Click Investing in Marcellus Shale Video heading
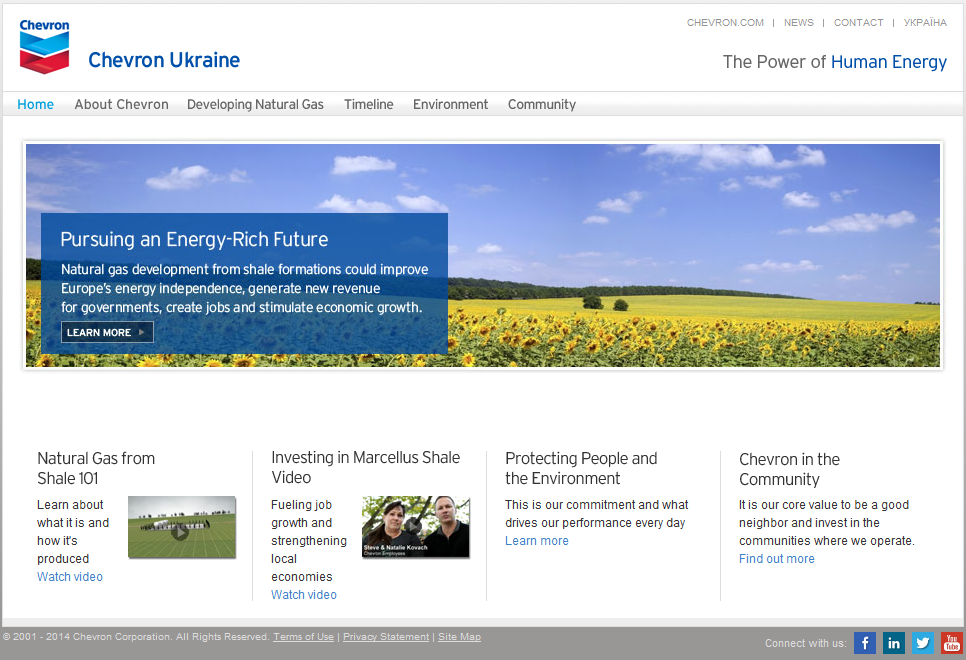966x660 pixels. tap(365, 467)
